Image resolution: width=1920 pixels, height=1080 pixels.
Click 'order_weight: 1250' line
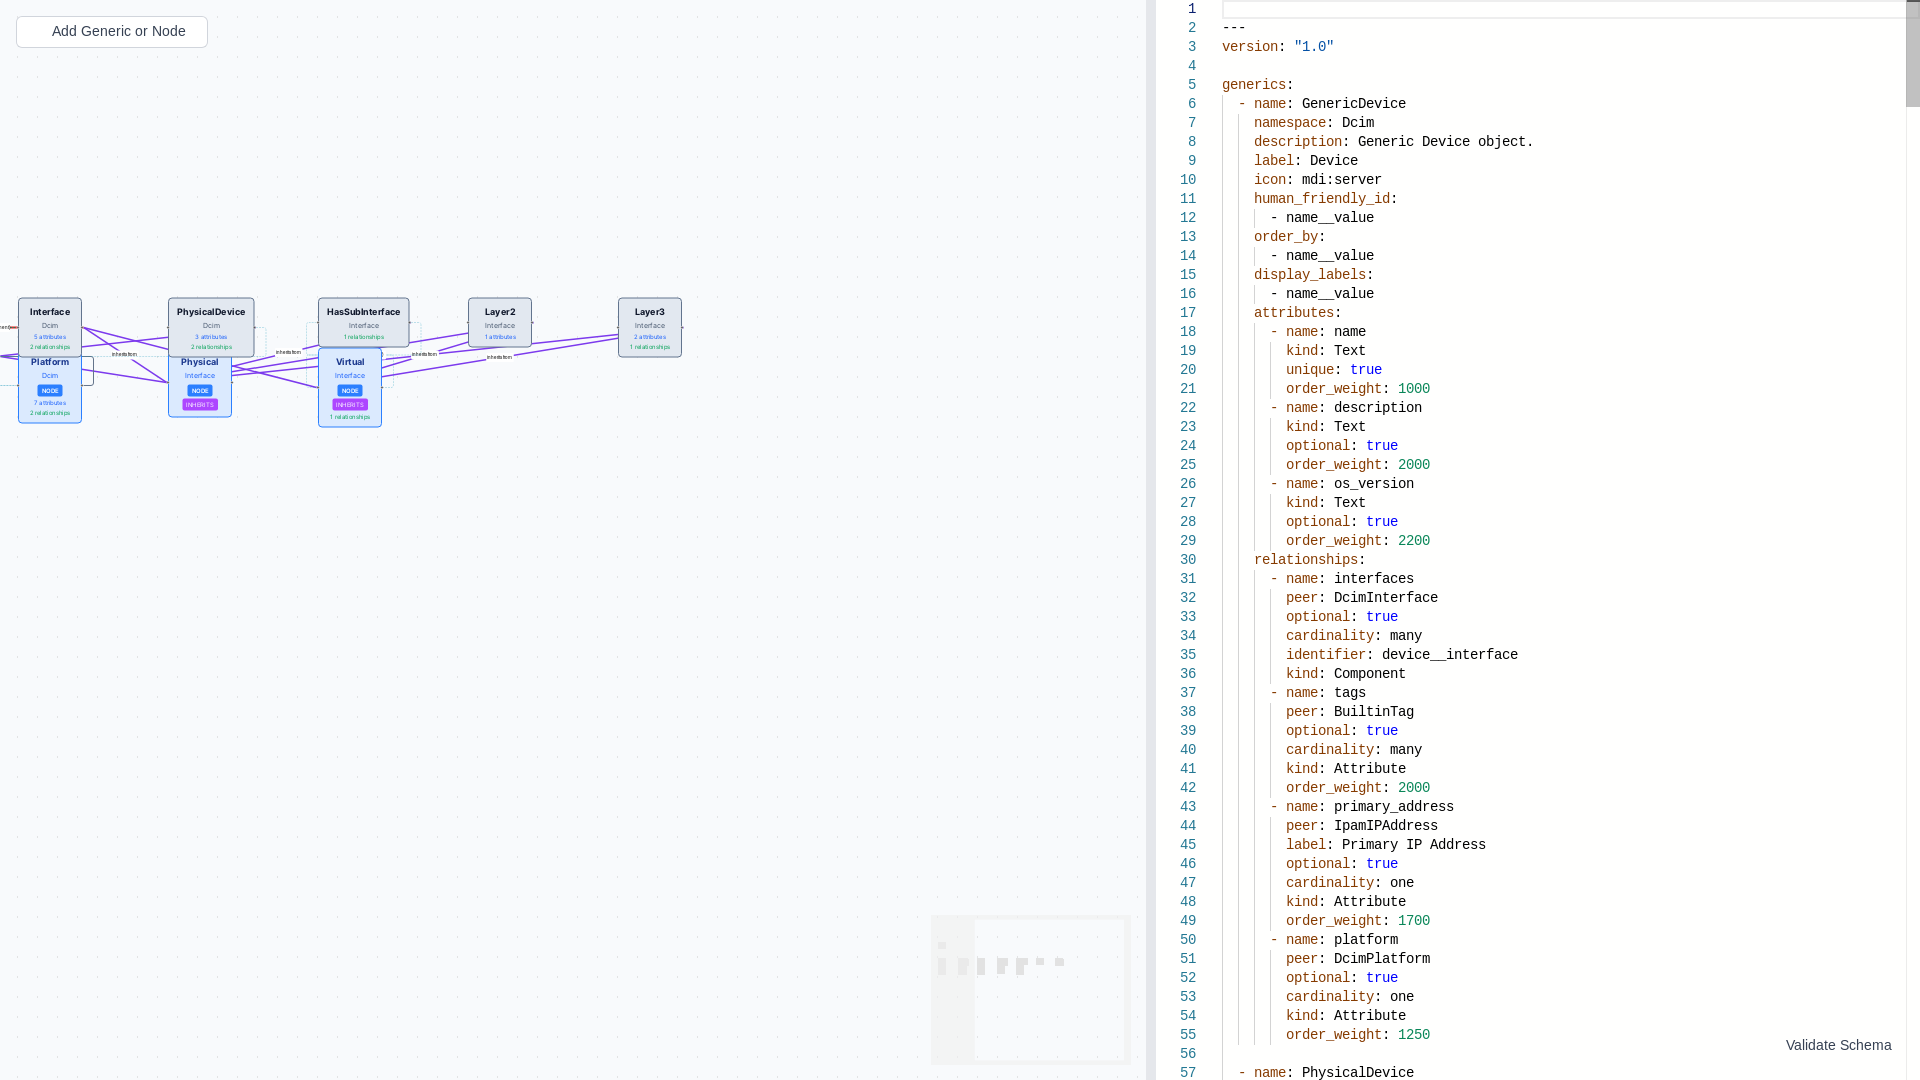tap(1358, 1035)
